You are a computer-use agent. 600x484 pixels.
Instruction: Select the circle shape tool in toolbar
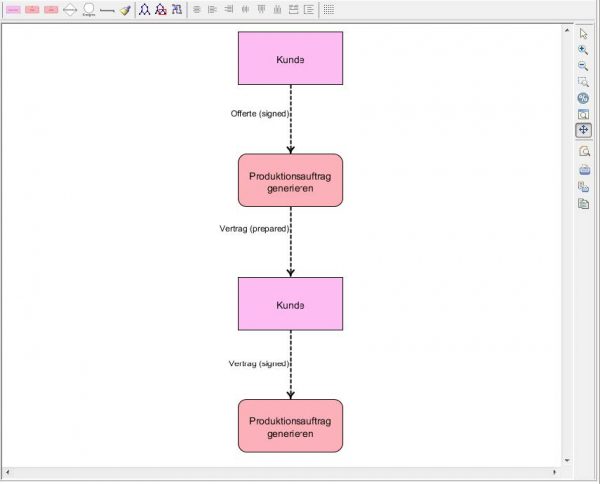[88, 9]
